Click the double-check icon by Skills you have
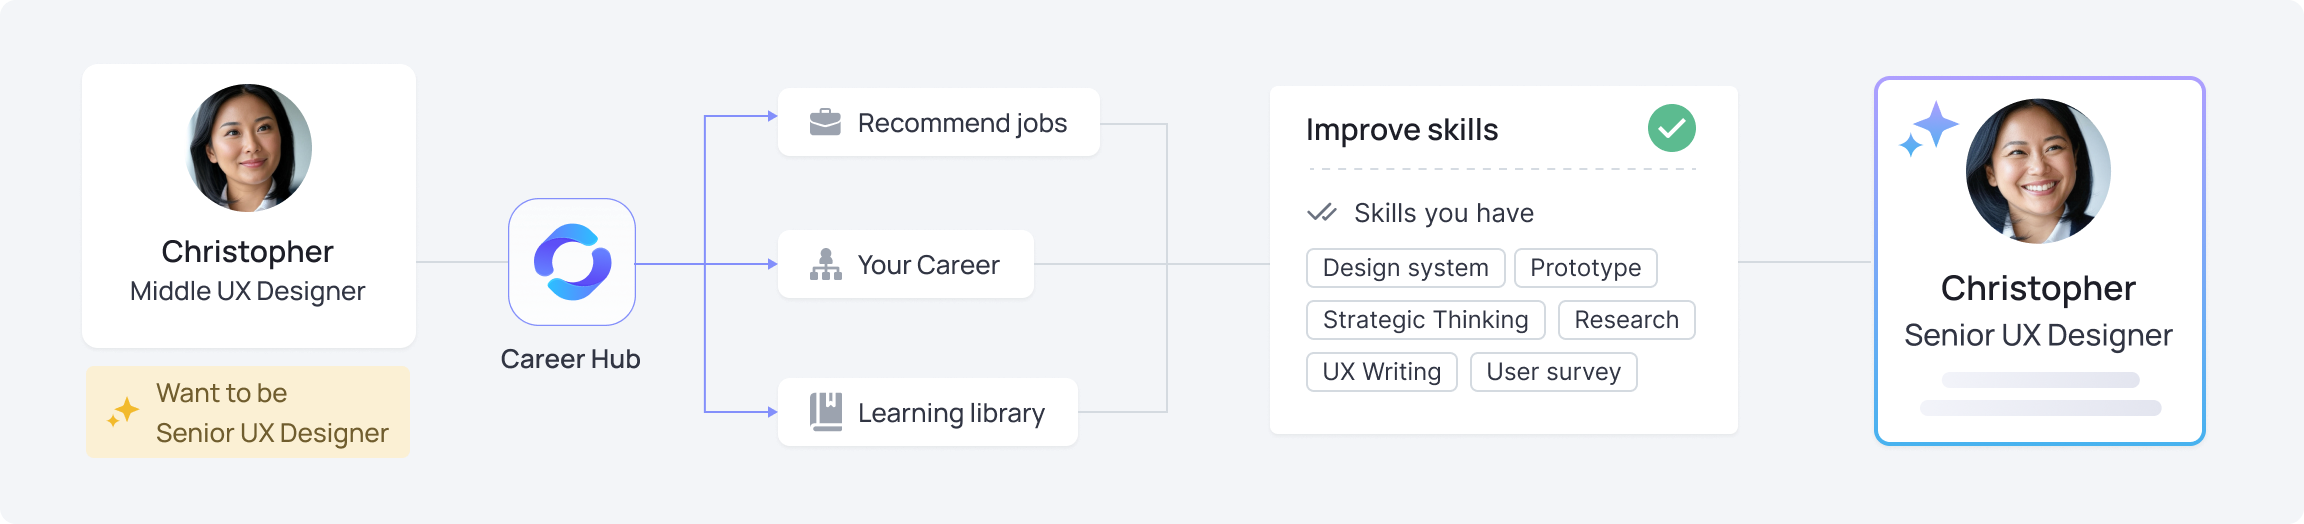The image size is (2304, 524). click(x=1322, y=212)
